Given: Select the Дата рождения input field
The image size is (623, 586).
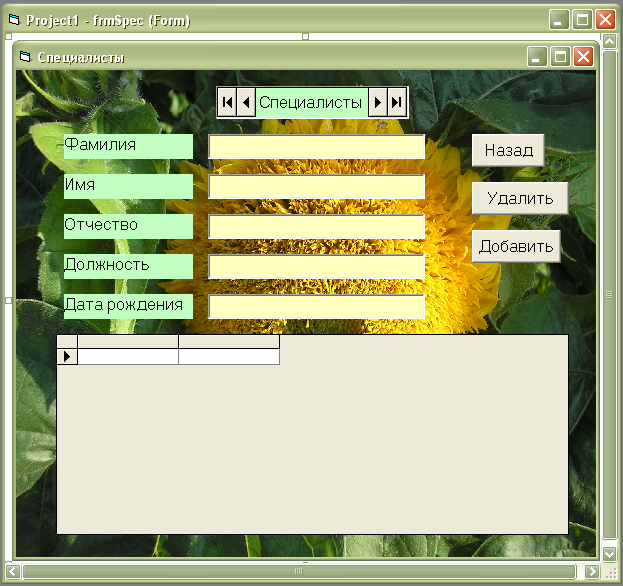Looking at the screenshot, I should coord(317,307).
